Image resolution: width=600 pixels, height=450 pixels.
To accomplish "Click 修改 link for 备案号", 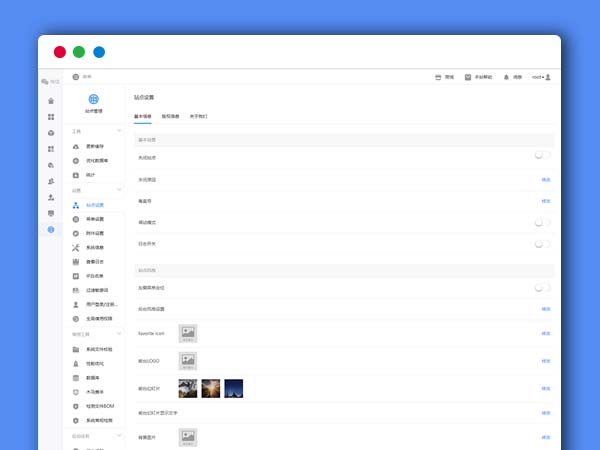I will coord(545,201).
